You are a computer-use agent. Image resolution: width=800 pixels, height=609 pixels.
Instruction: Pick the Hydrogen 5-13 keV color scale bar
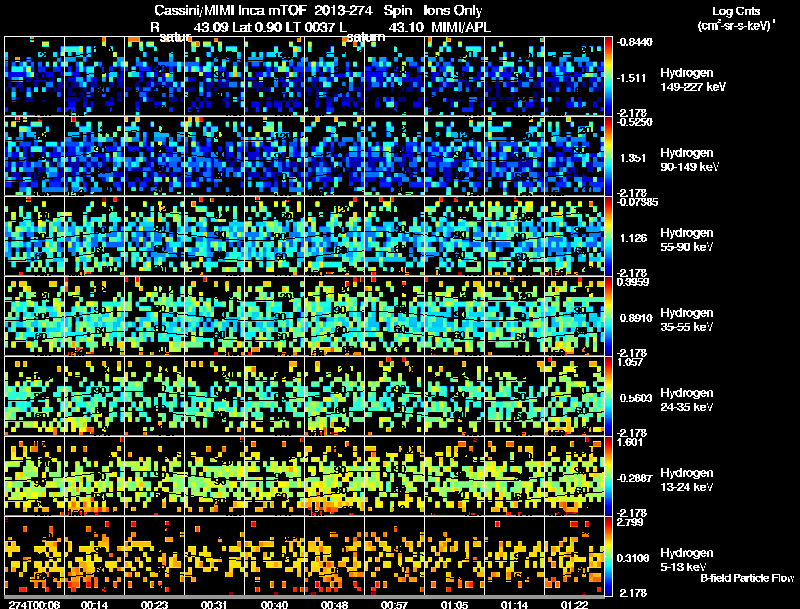click(609, 556)
